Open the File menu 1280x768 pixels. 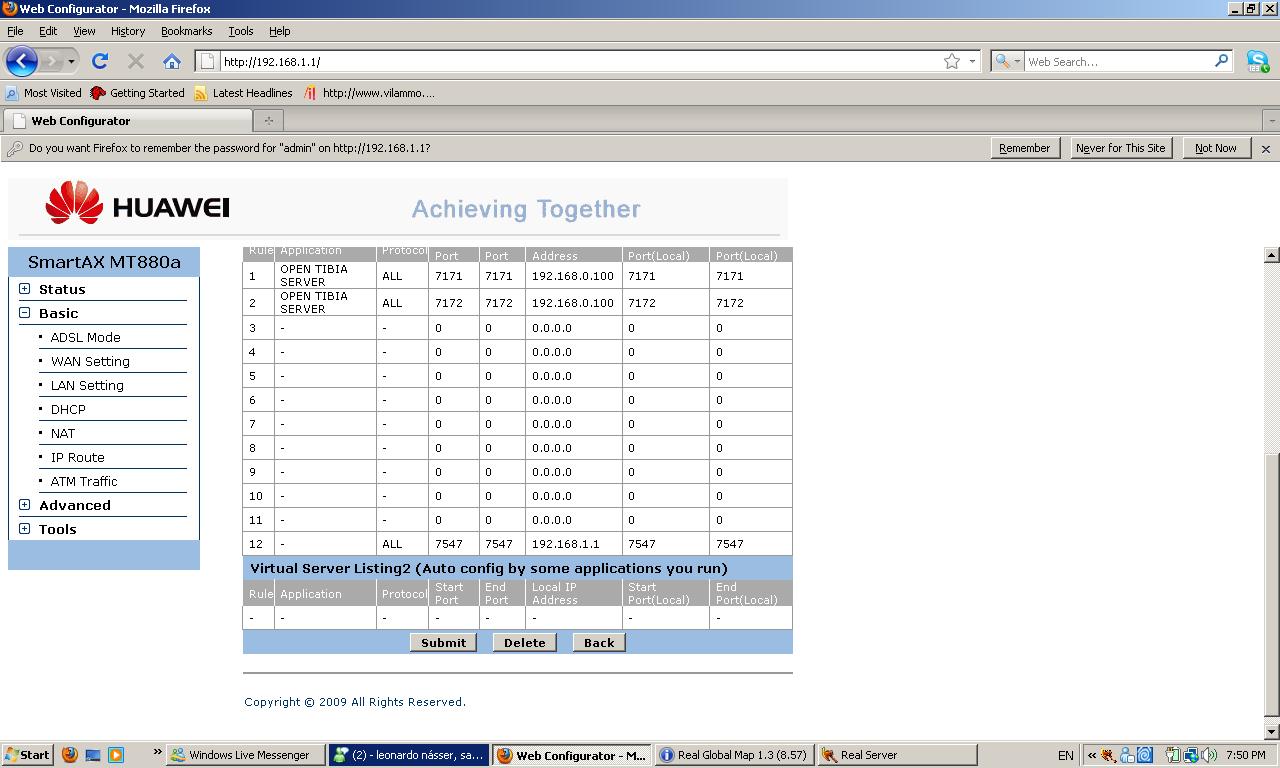point(15,31)
